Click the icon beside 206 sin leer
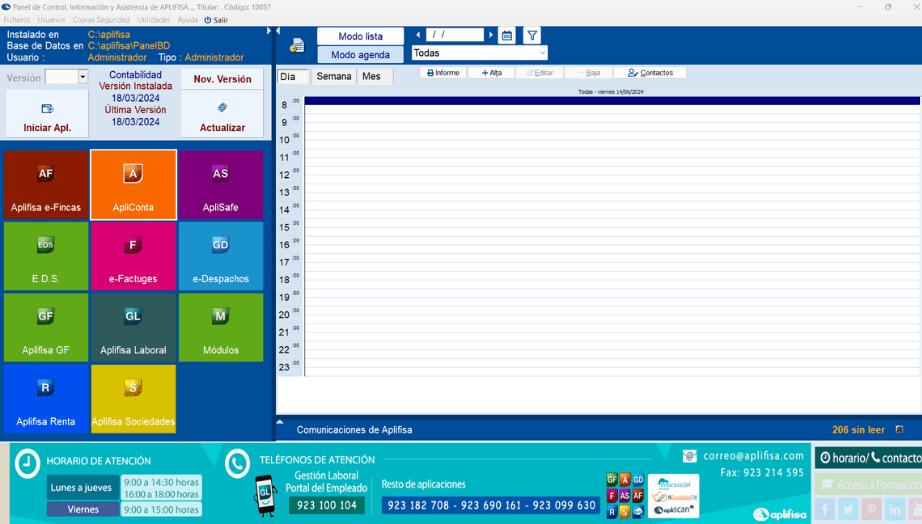Viewport: 922px width, 524px height. click(x=899, y=430)
